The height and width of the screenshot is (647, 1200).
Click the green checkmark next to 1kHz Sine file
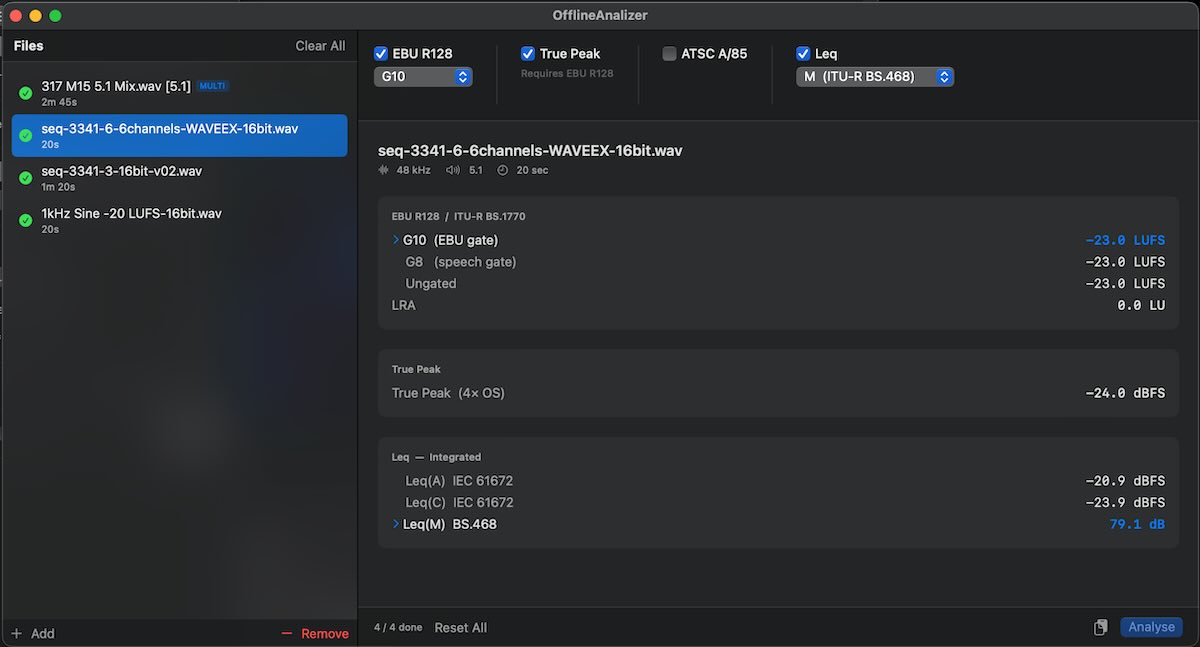click(24, 220)
